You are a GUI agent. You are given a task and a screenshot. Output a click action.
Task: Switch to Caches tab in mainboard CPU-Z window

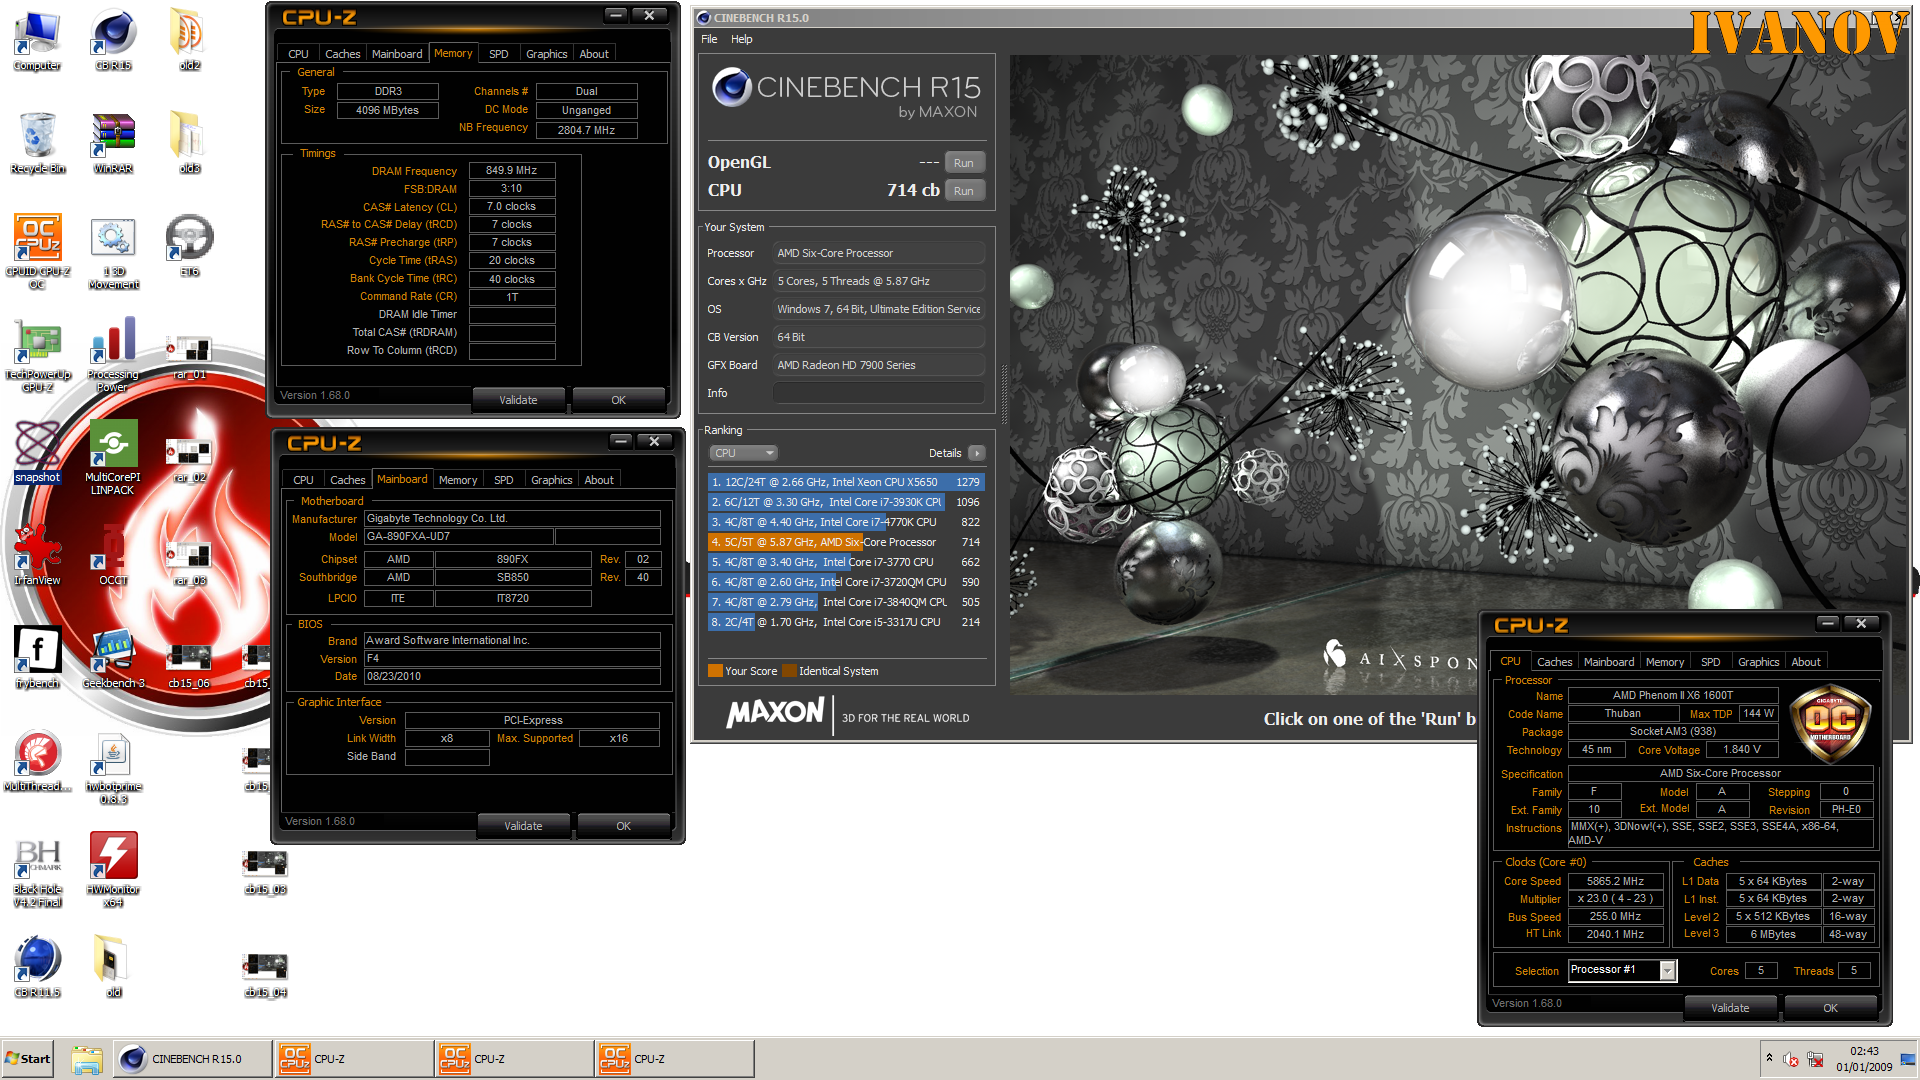click(347, 480)
